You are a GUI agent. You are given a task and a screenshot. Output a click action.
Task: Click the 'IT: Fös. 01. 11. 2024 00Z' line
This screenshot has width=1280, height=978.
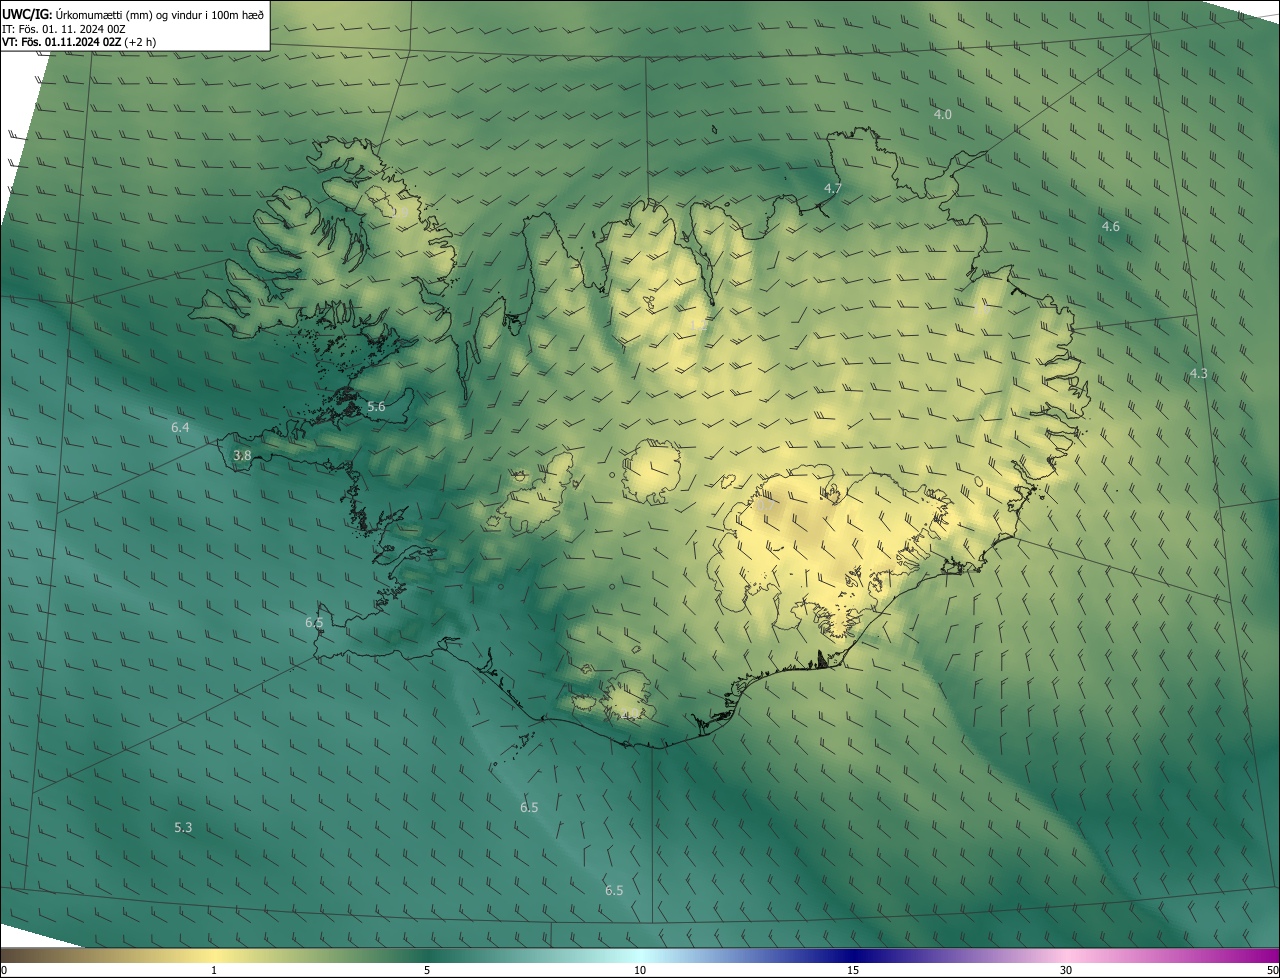point(63,29)
